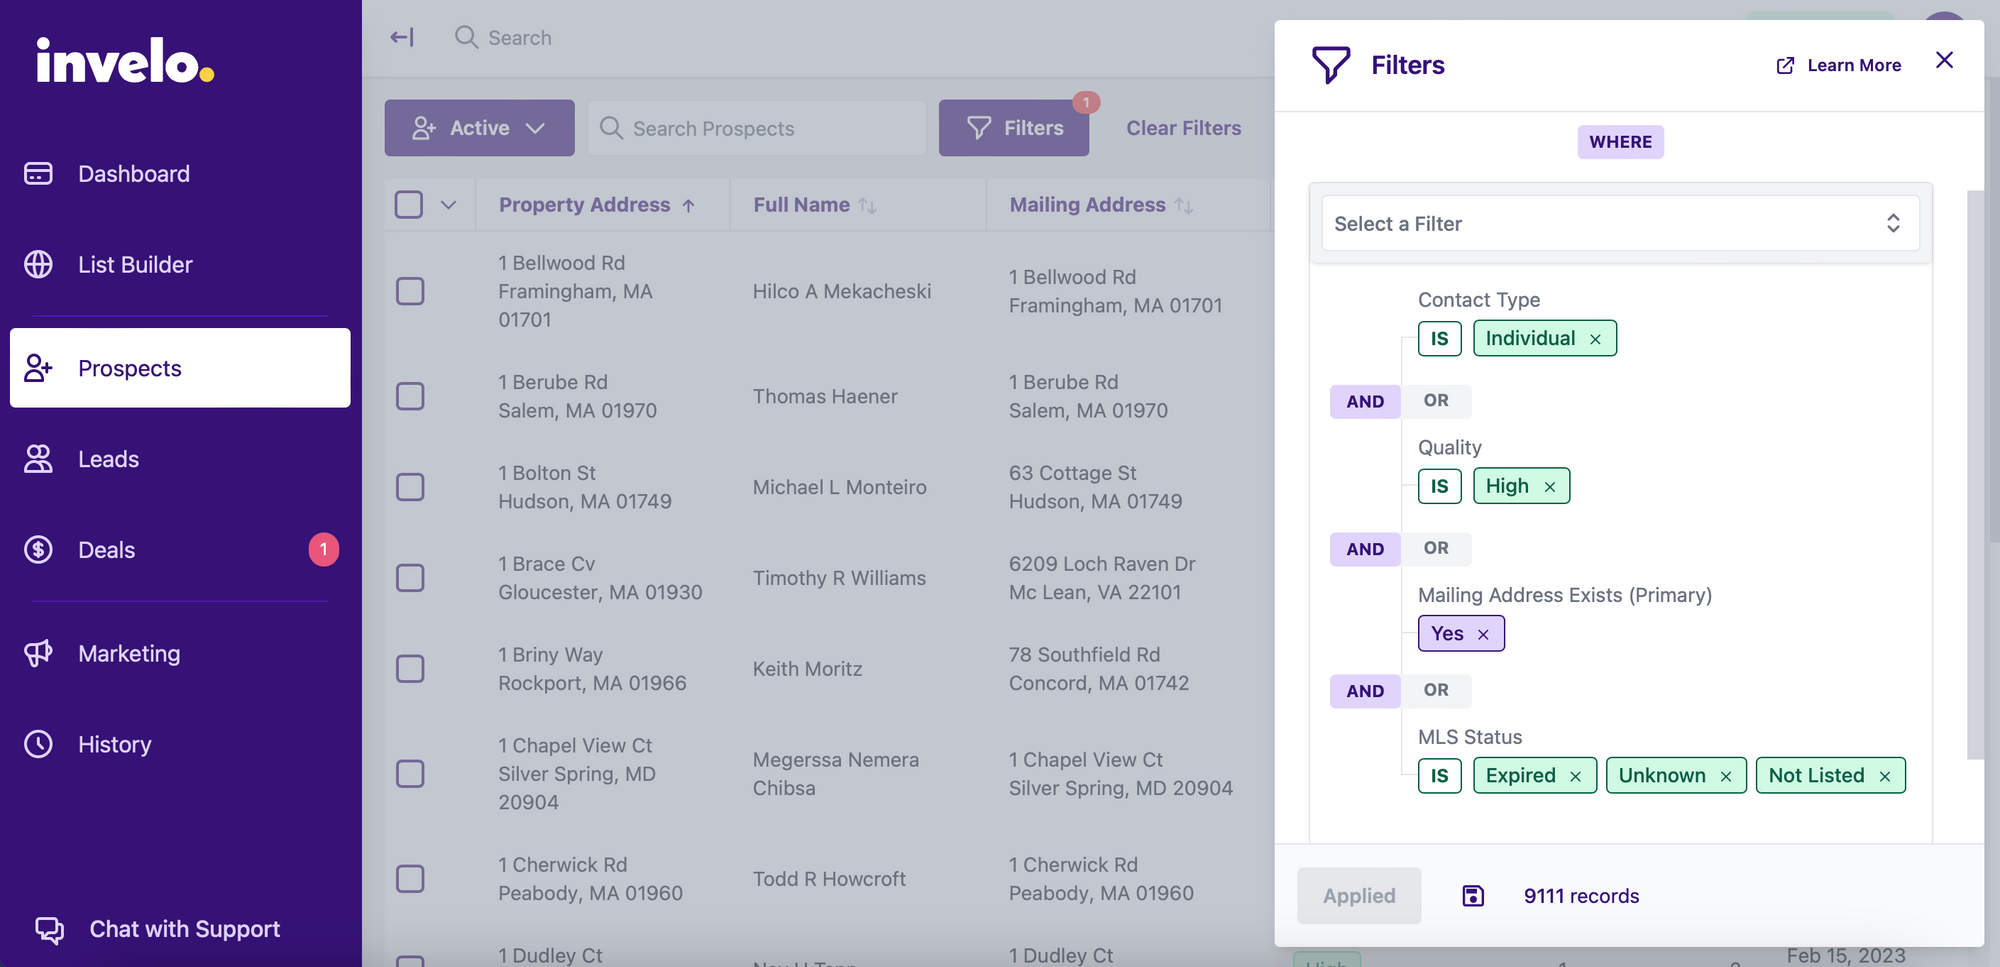Click the top Search field
2000x967 pixels.
520,38
